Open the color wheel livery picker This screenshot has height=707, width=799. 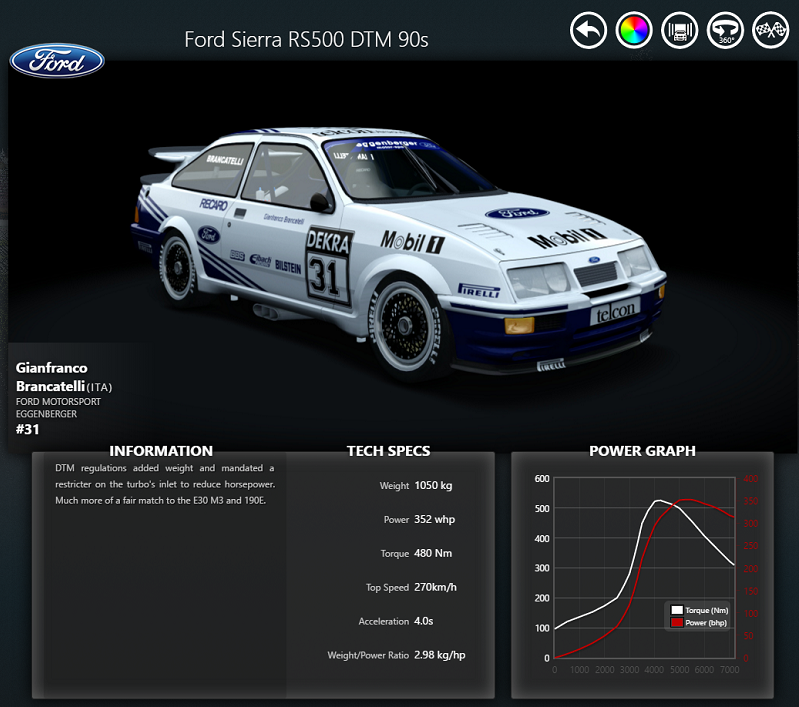click(634, 31)
